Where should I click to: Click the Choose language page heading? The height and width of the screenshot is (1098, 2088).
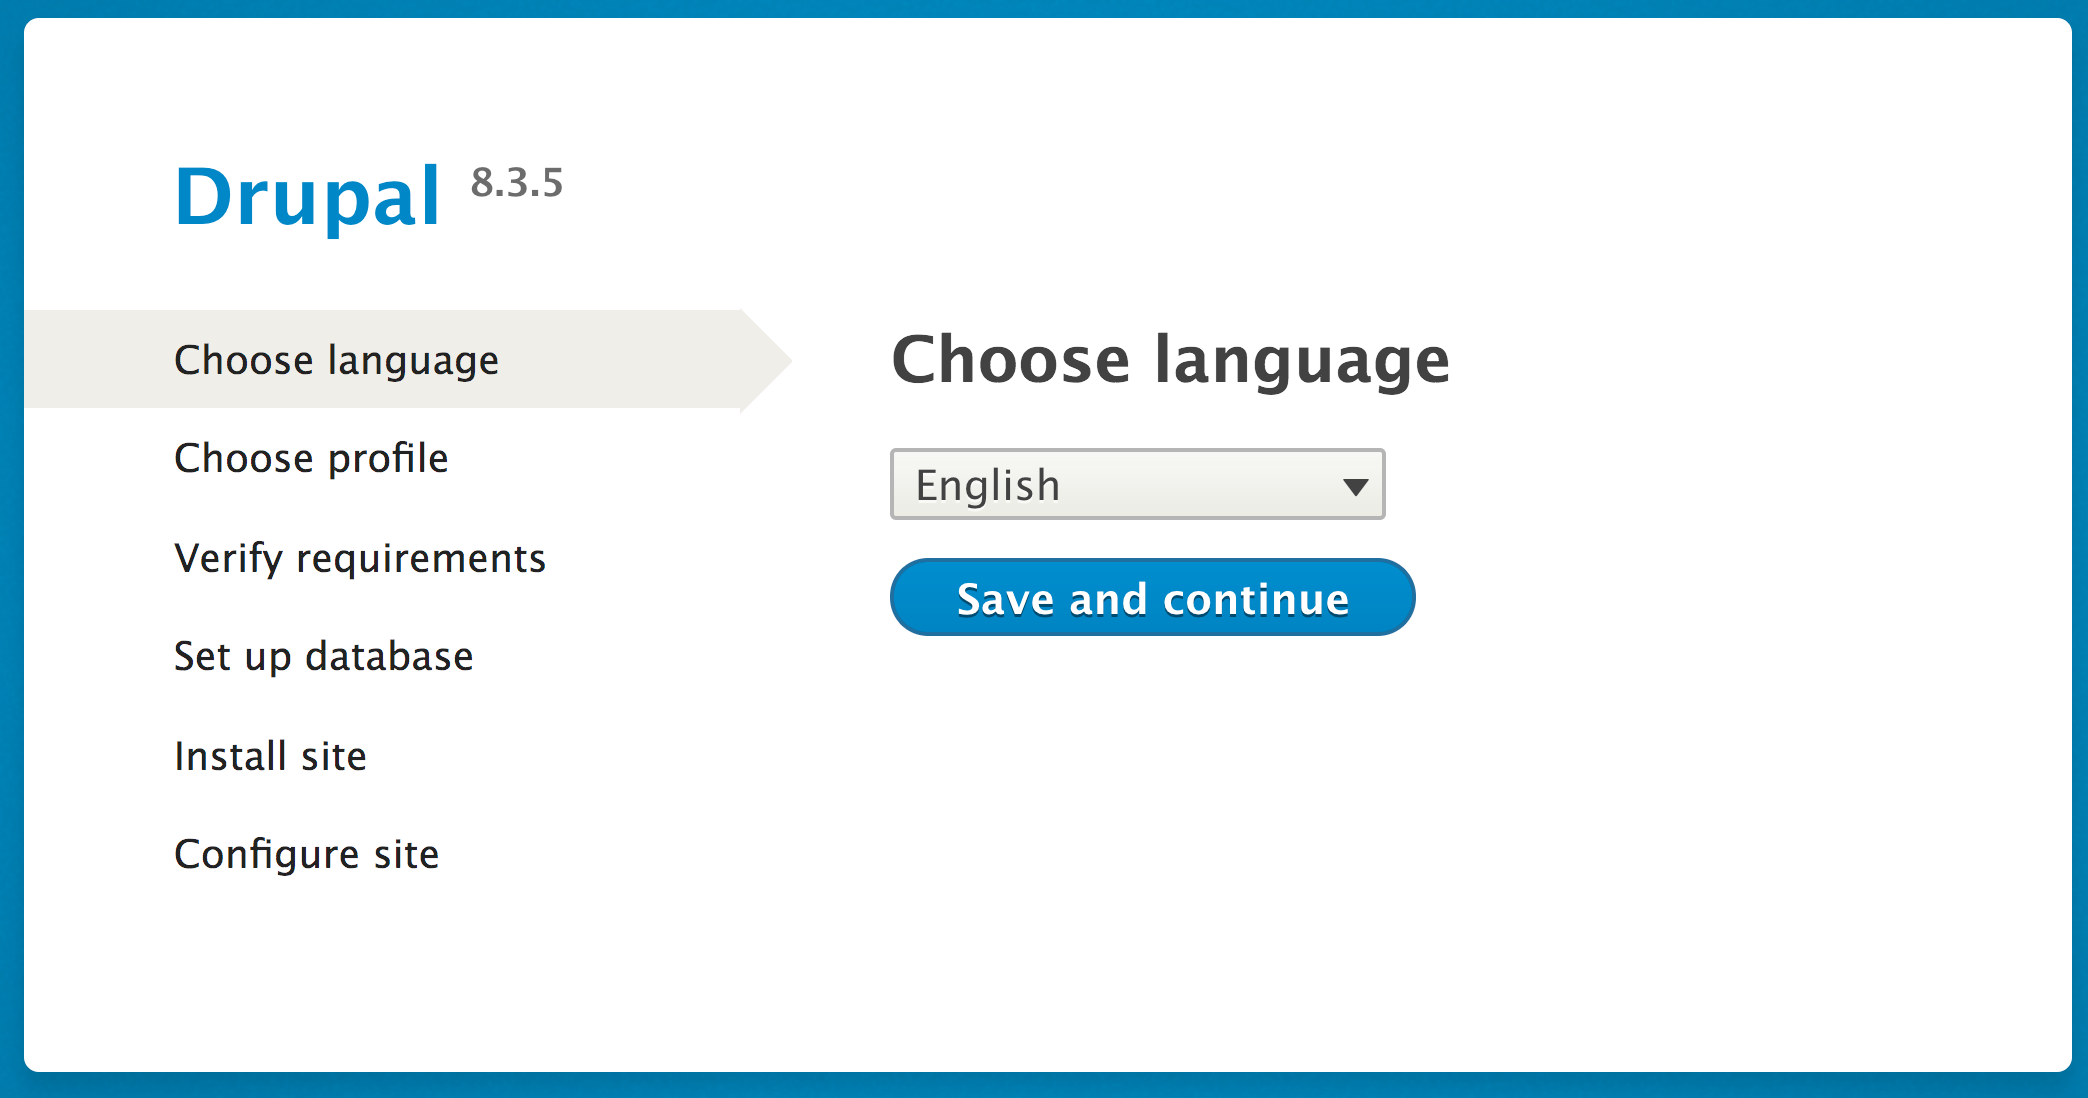[x=1170, y=360]
